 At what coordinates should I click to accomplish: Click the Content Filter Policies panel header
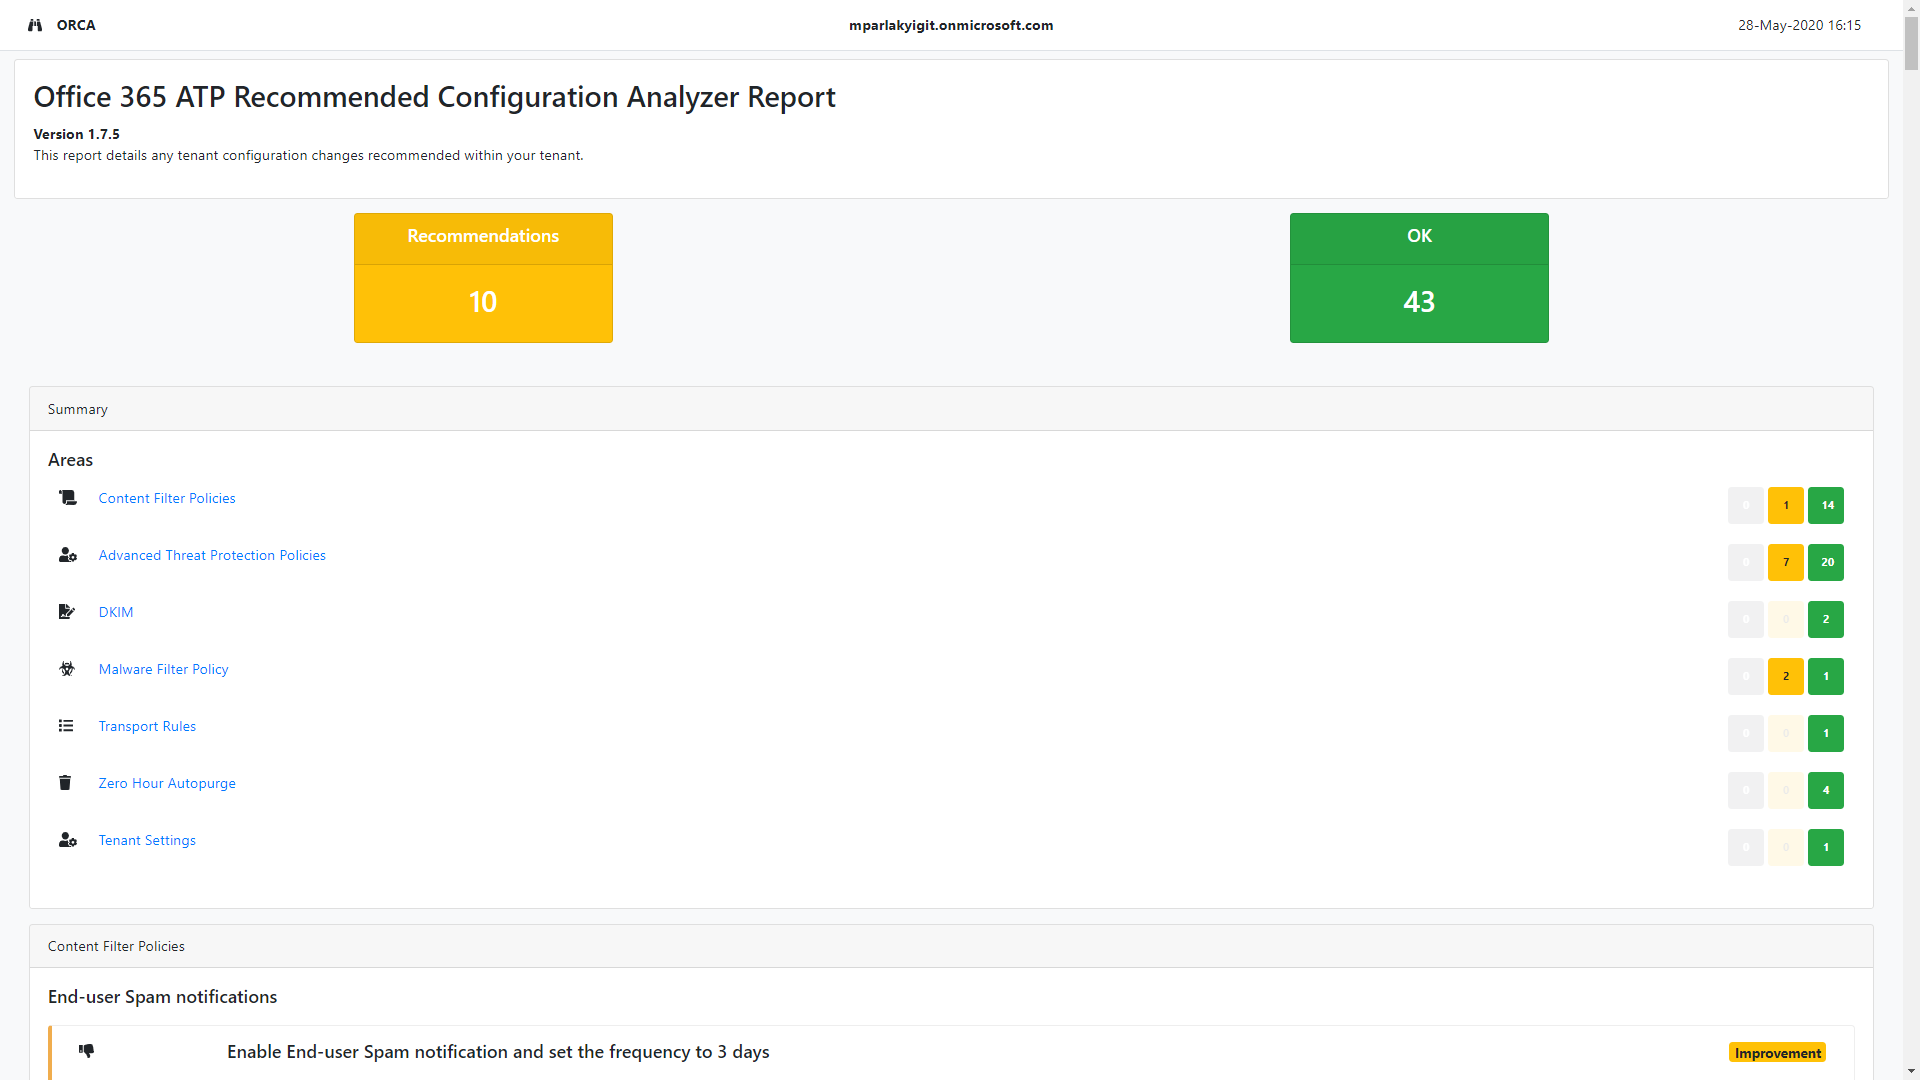[951, 946]
